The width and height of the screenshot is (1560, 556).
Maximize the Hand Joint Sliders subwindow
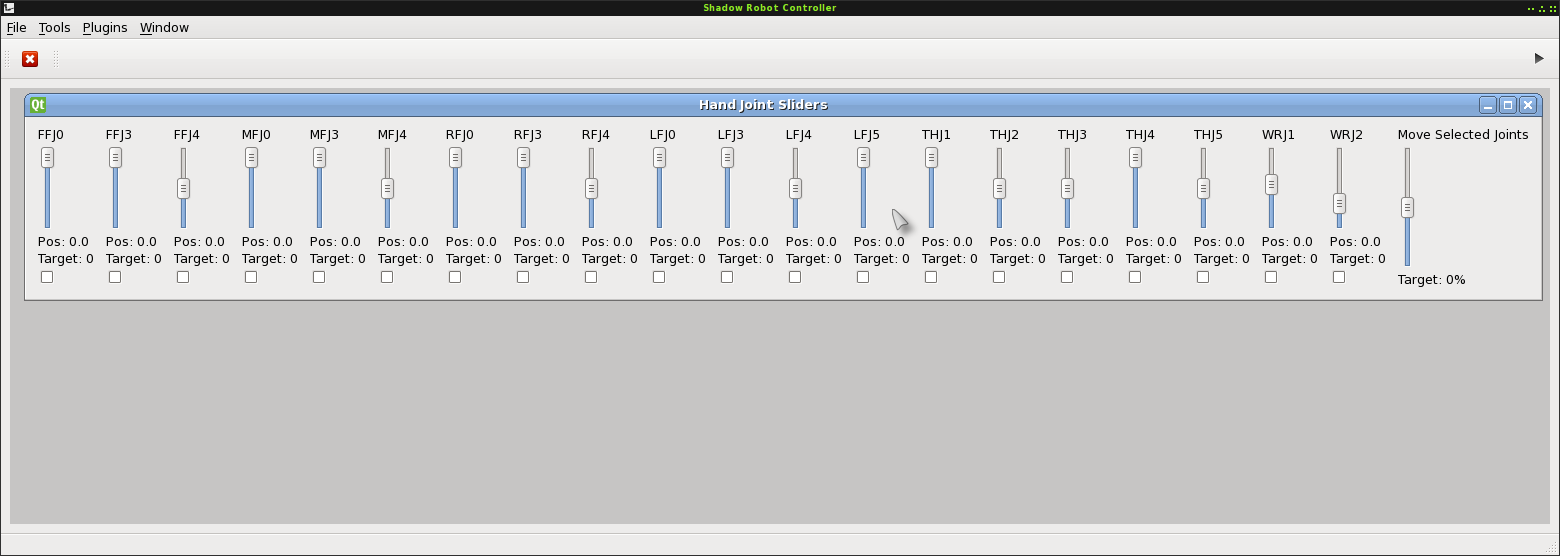point(1508,105)
